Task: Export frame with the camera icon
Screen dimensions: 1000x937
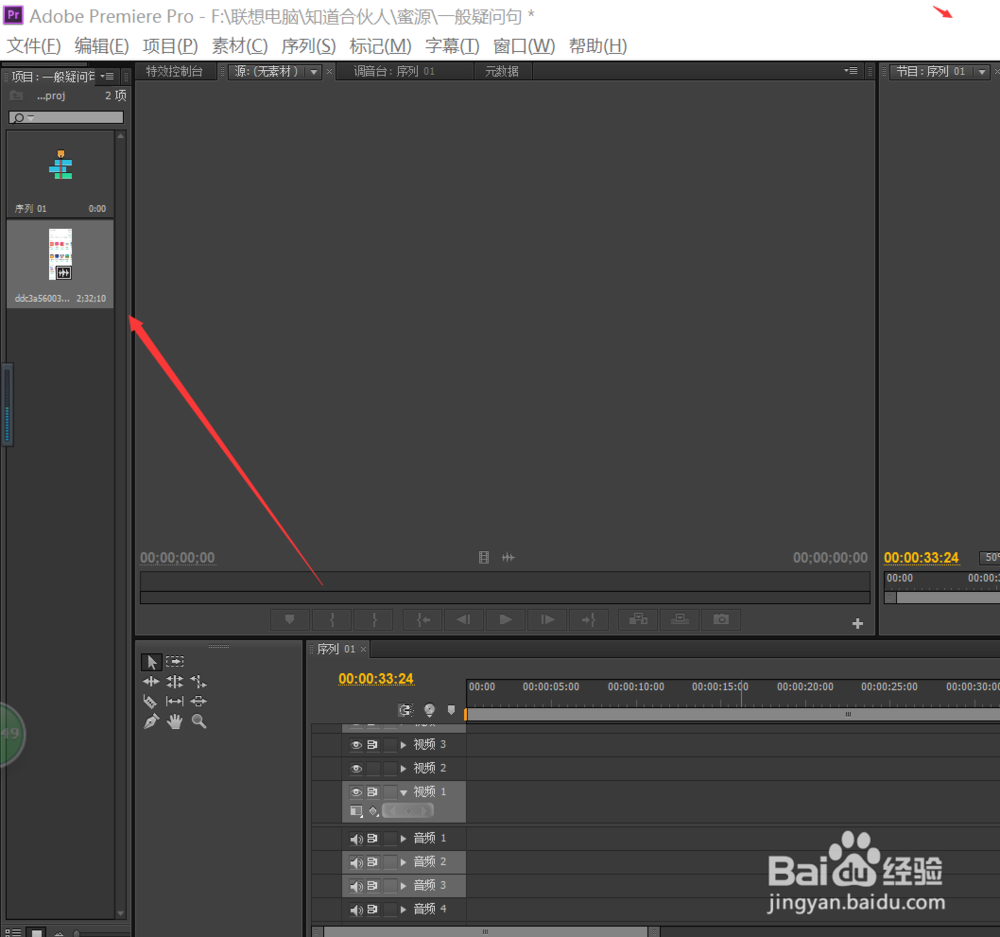Action: coord(721,619)
